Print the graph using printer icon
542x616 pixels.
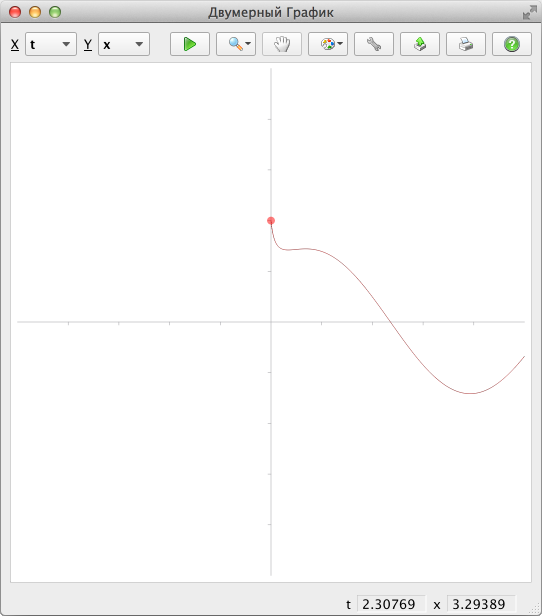pos(466,44)
